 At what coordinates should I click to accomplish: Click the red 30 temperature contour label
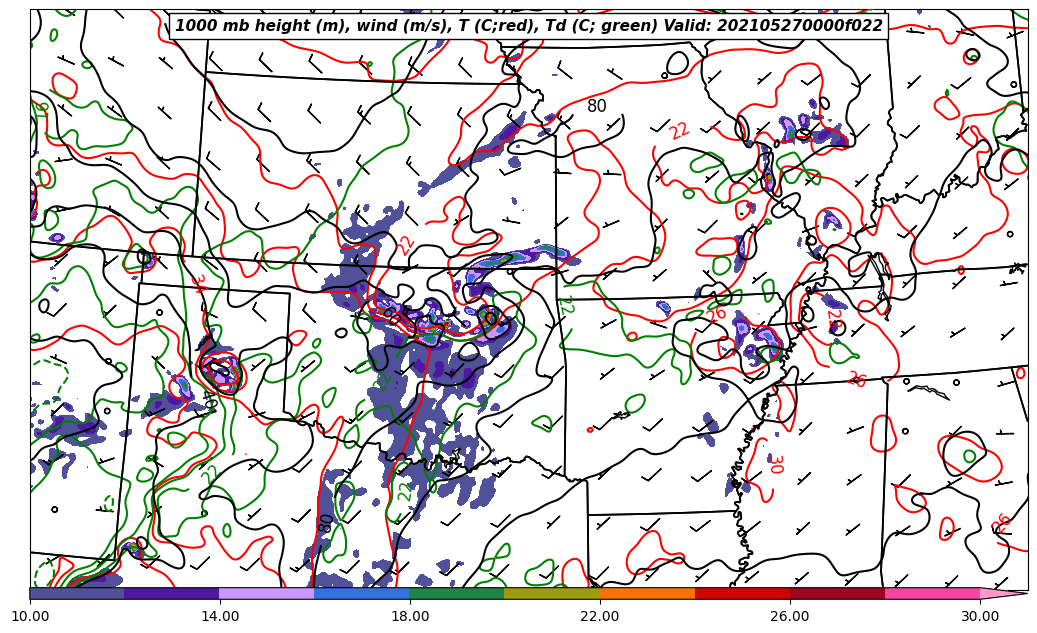pos(775,463)
